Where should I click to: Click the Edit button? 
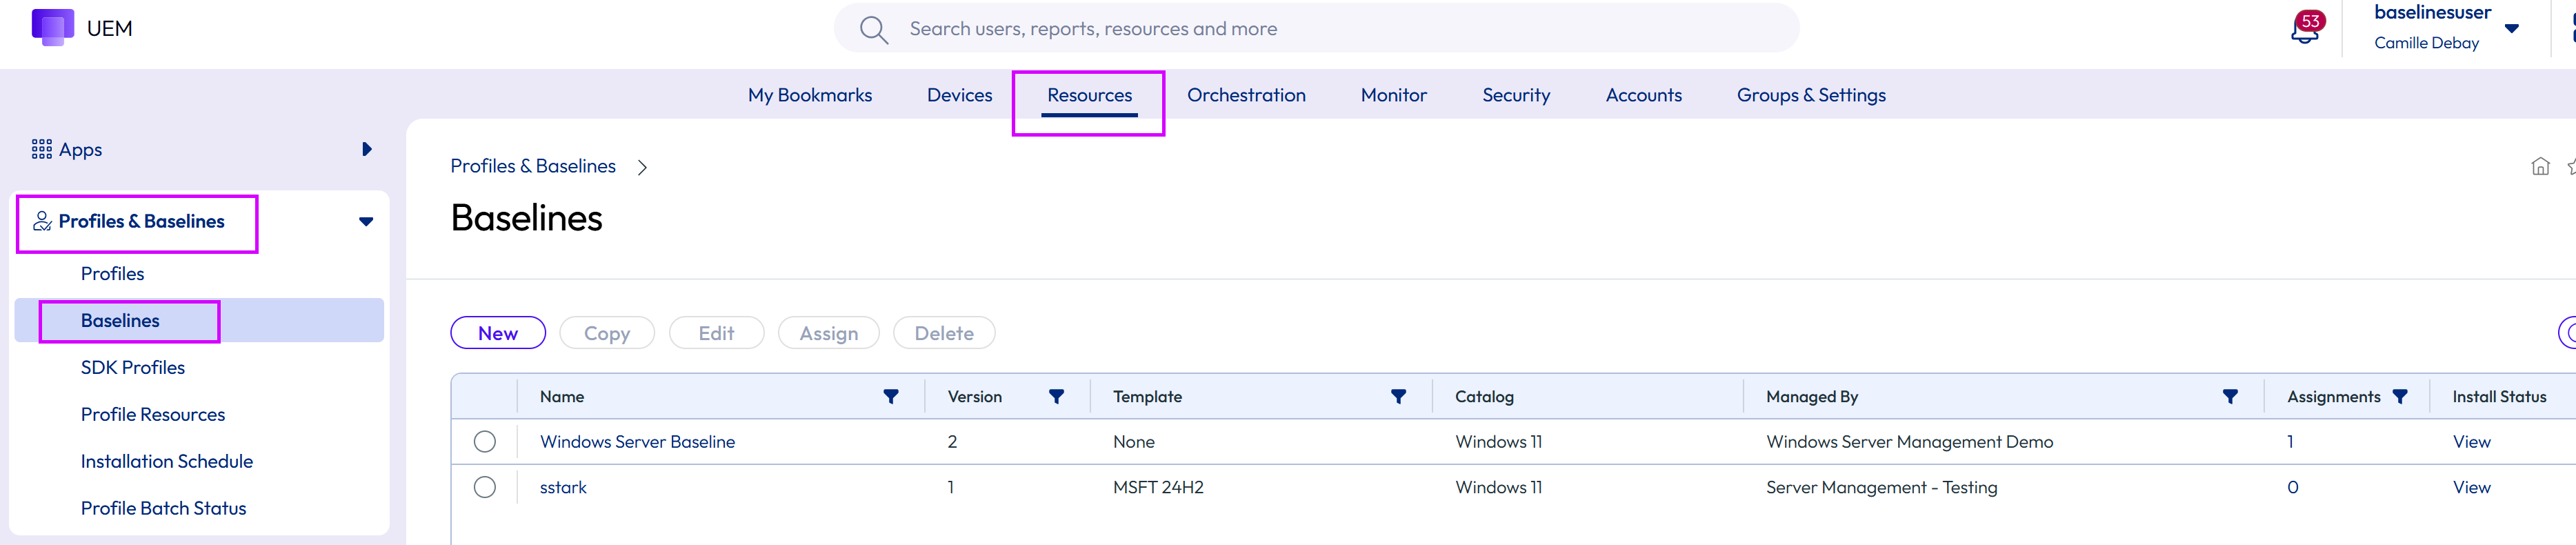click(716, 333)
